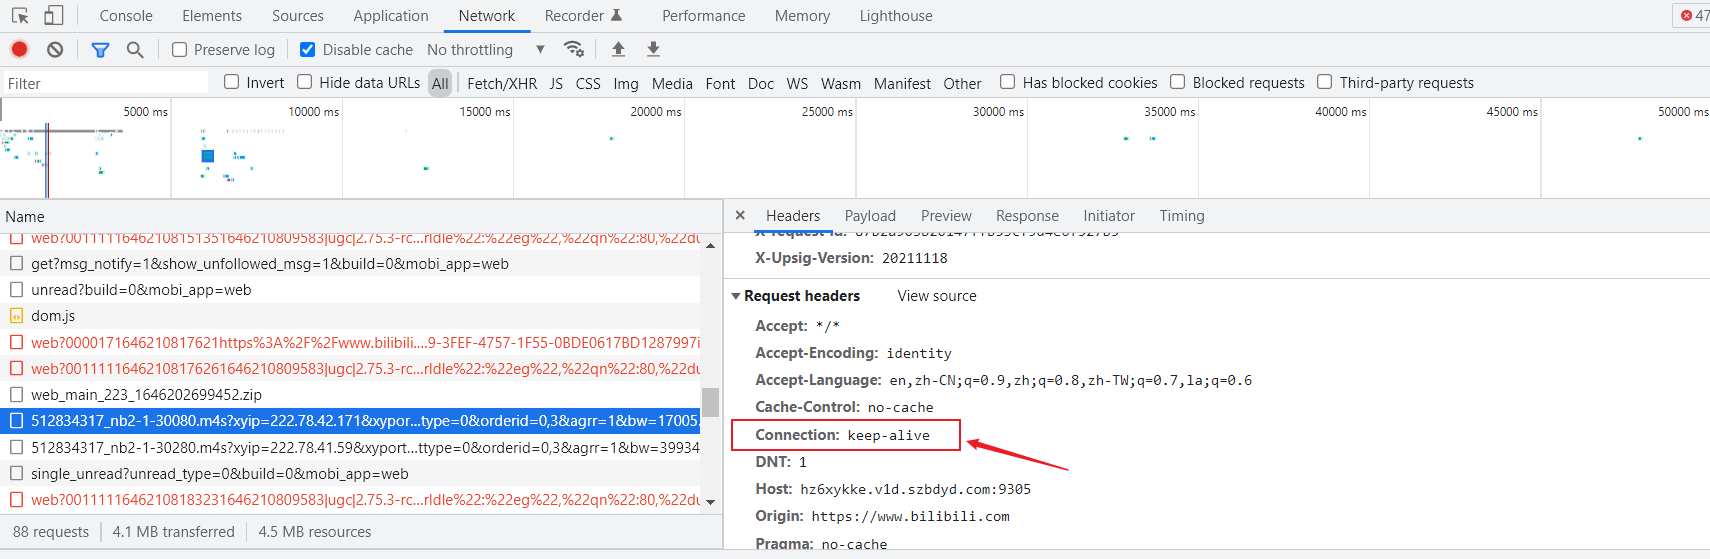Open network conditions wifi icon
Screen dimensions: 1710x559
pyautogui.click(x=574, y=49)
